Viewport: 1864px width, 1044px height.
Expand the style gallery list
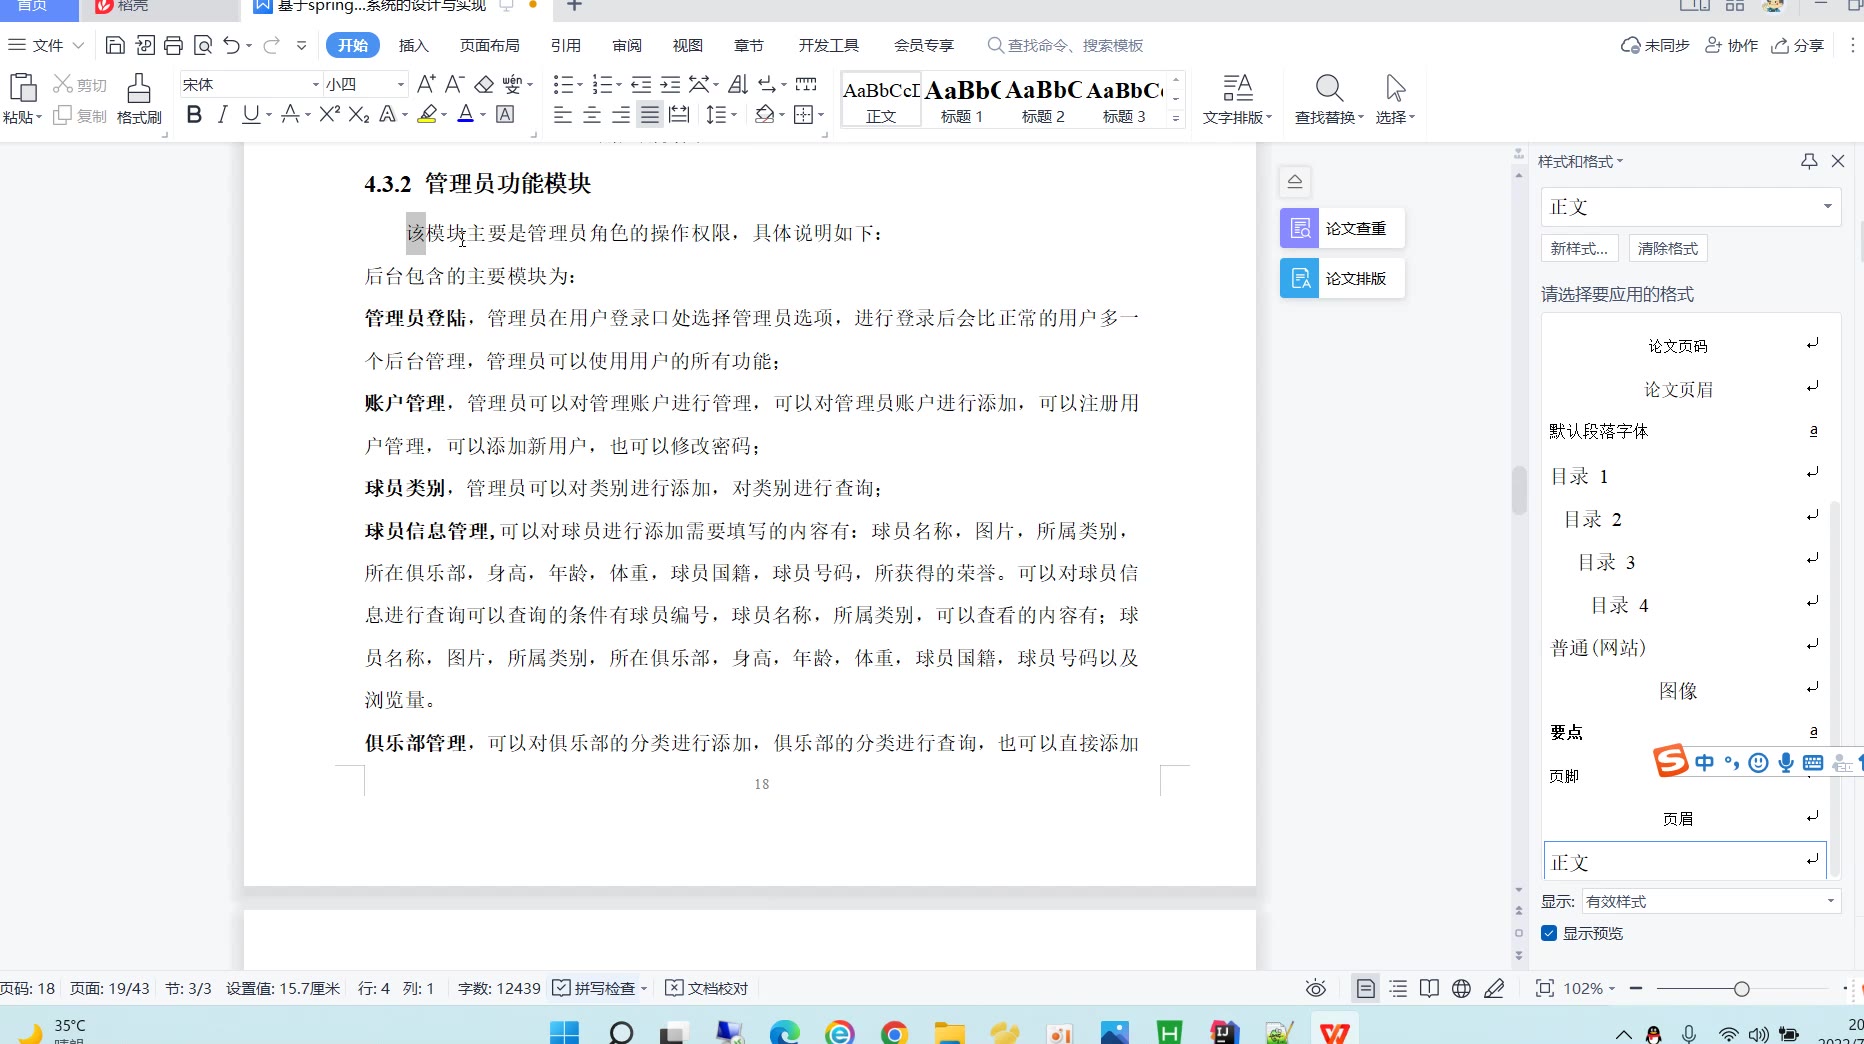tap(1176, 117)
